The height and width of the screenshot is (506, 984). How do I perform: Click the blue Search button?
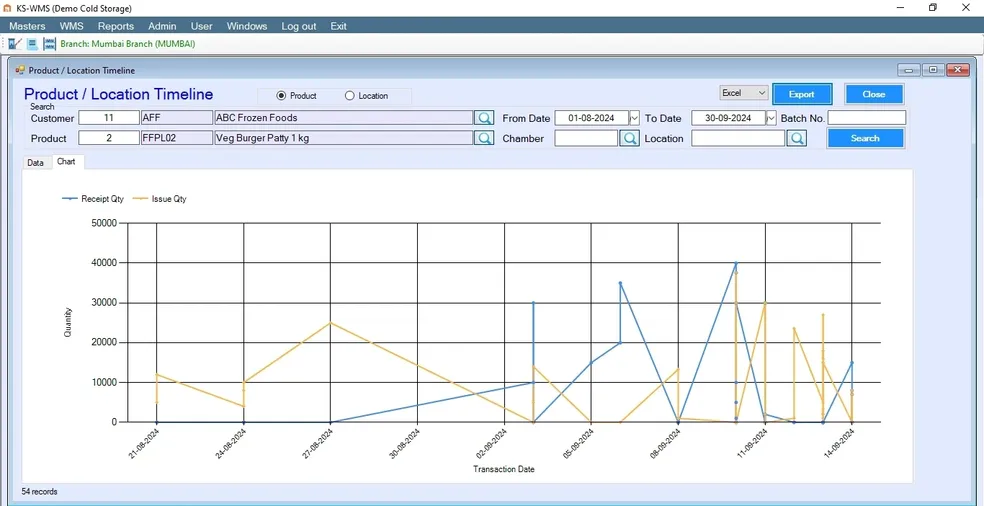point(865,138)
